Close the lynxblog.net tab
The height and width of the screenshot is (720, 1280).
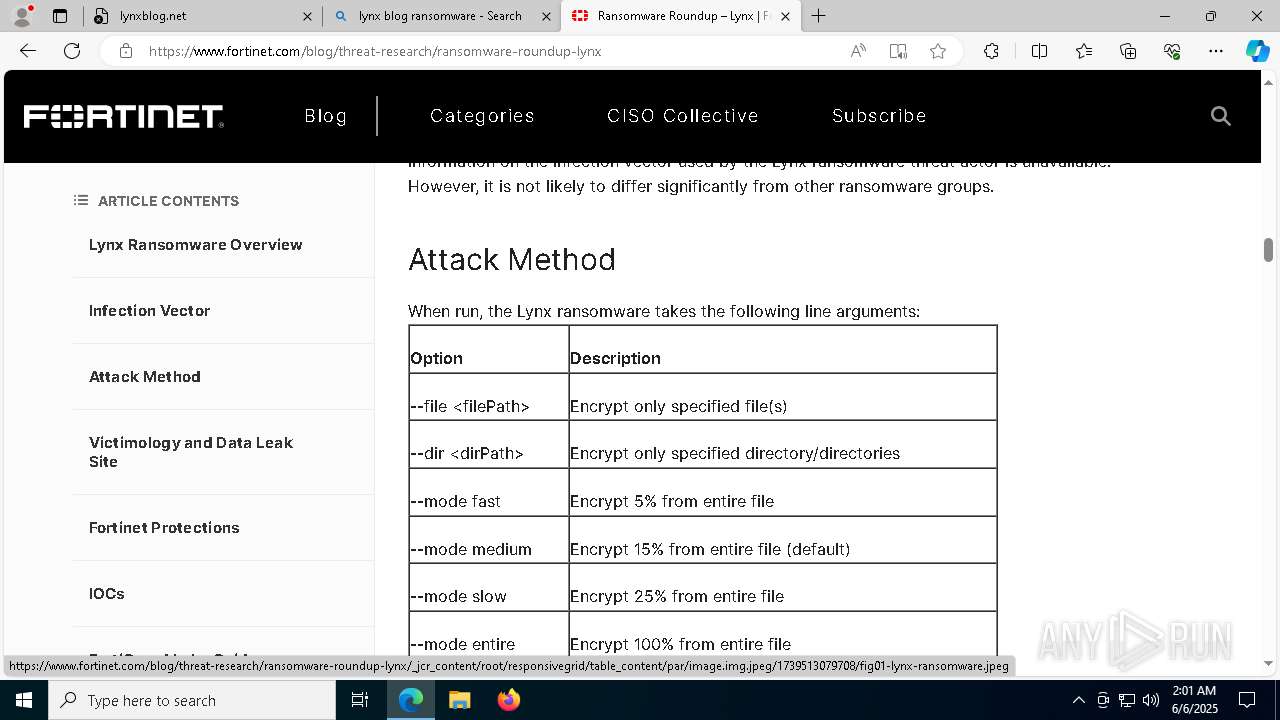tap(307, 16)
